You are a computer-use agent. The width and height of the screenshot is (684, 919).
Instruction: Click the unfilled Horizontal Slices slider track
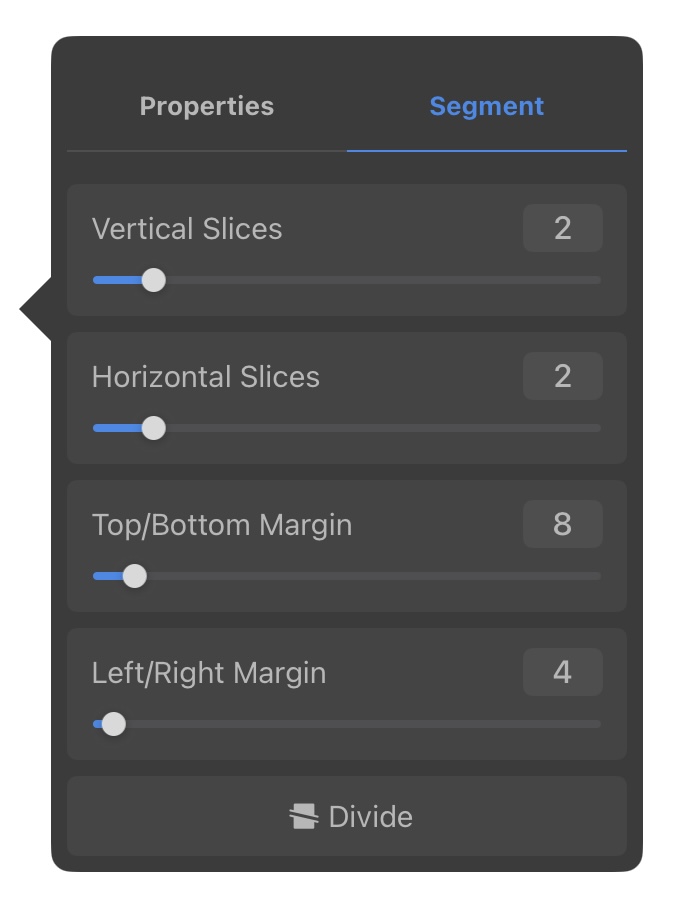click(x=383, y=428)
